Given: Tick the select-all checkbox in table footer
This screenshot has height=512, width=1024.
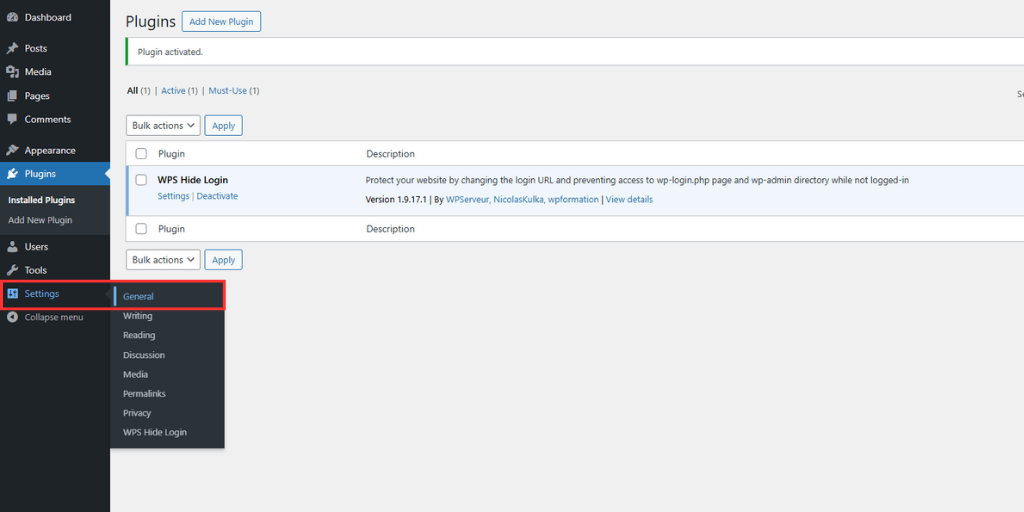Looking at the screenshot, I should [141, 229].
